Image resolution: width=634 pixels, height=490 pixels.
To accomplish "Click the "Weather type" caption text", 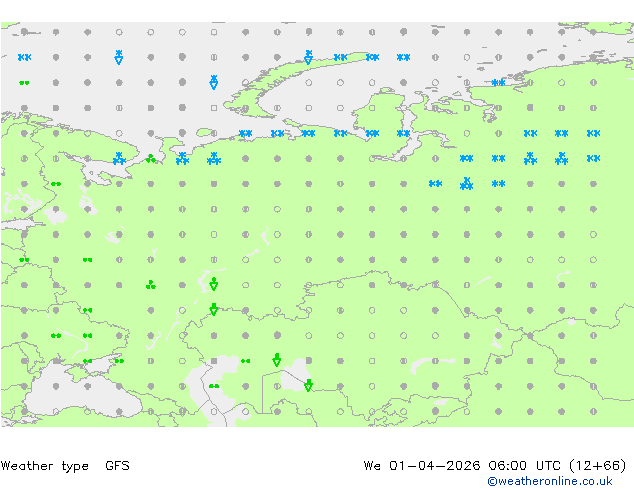I will [45, 466].
